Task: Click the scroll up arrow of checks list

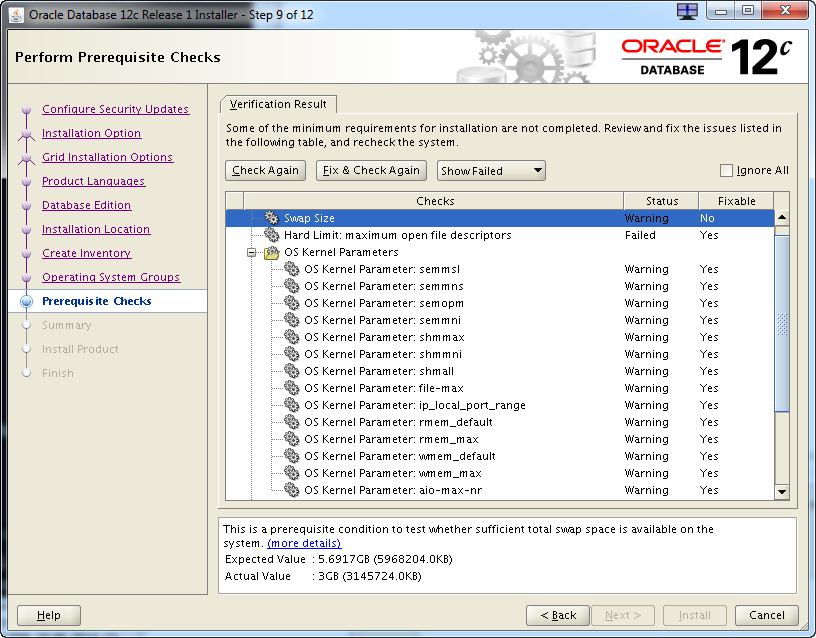Action: (x=782, y=218)
